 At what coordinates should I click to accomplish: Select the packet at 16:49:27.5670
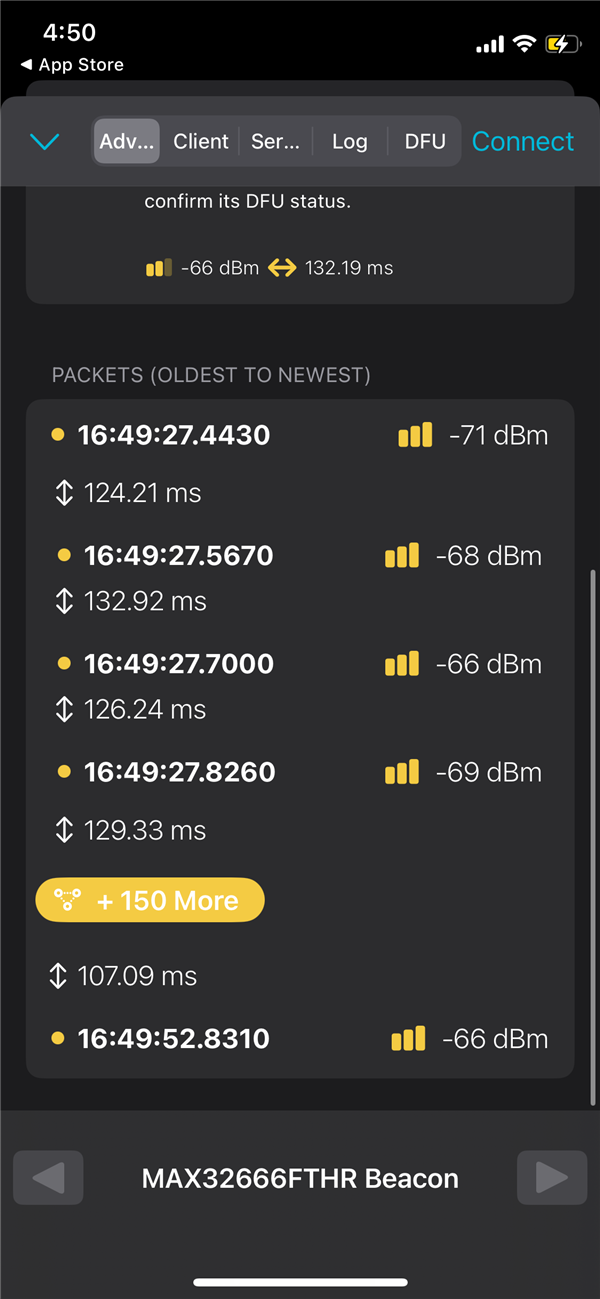coord(179,556)
